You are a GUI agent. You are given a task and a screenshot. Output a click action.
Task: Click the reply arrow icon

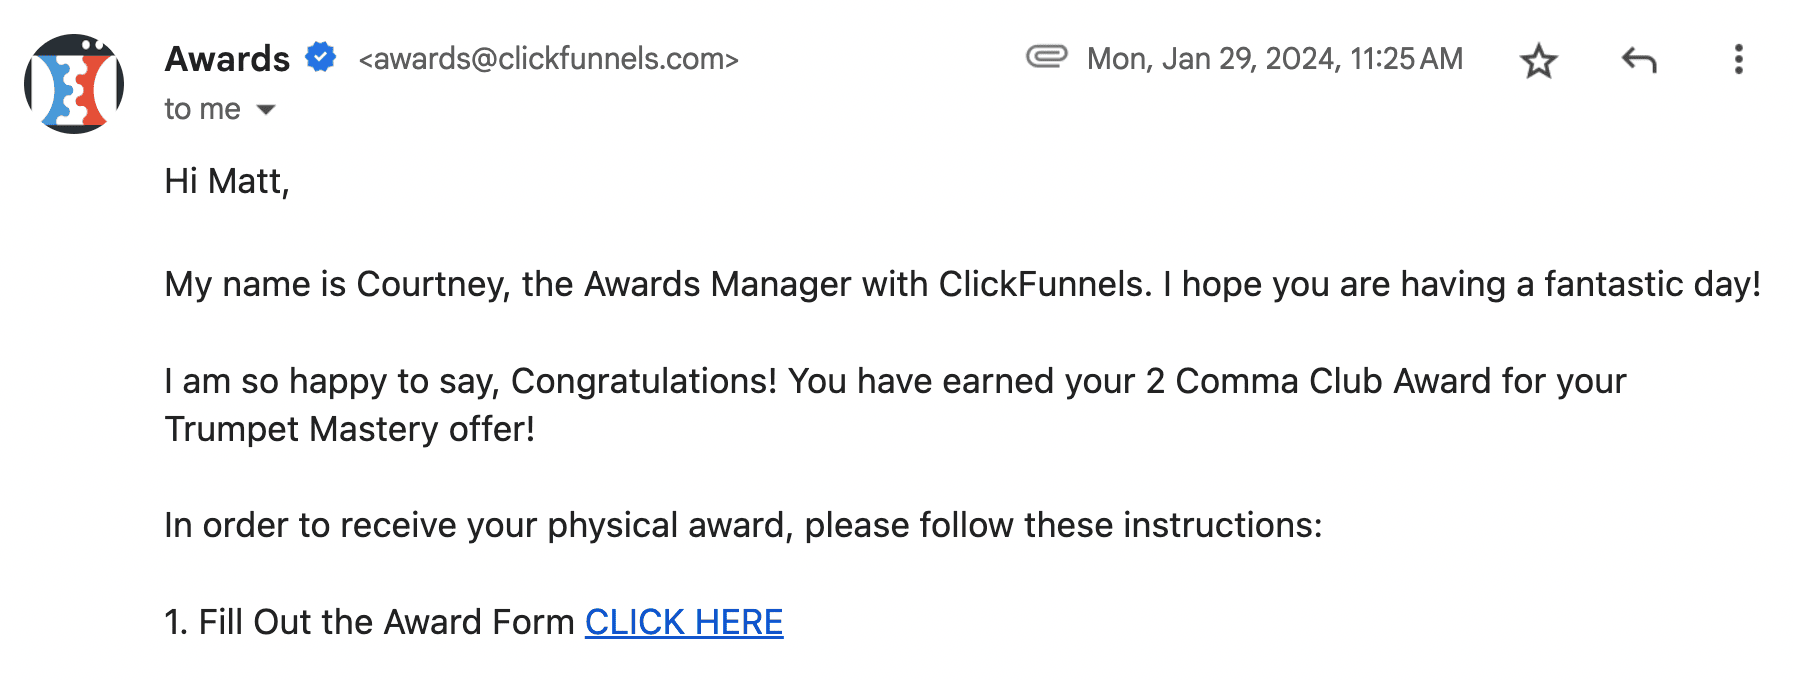pos(1638,61)
